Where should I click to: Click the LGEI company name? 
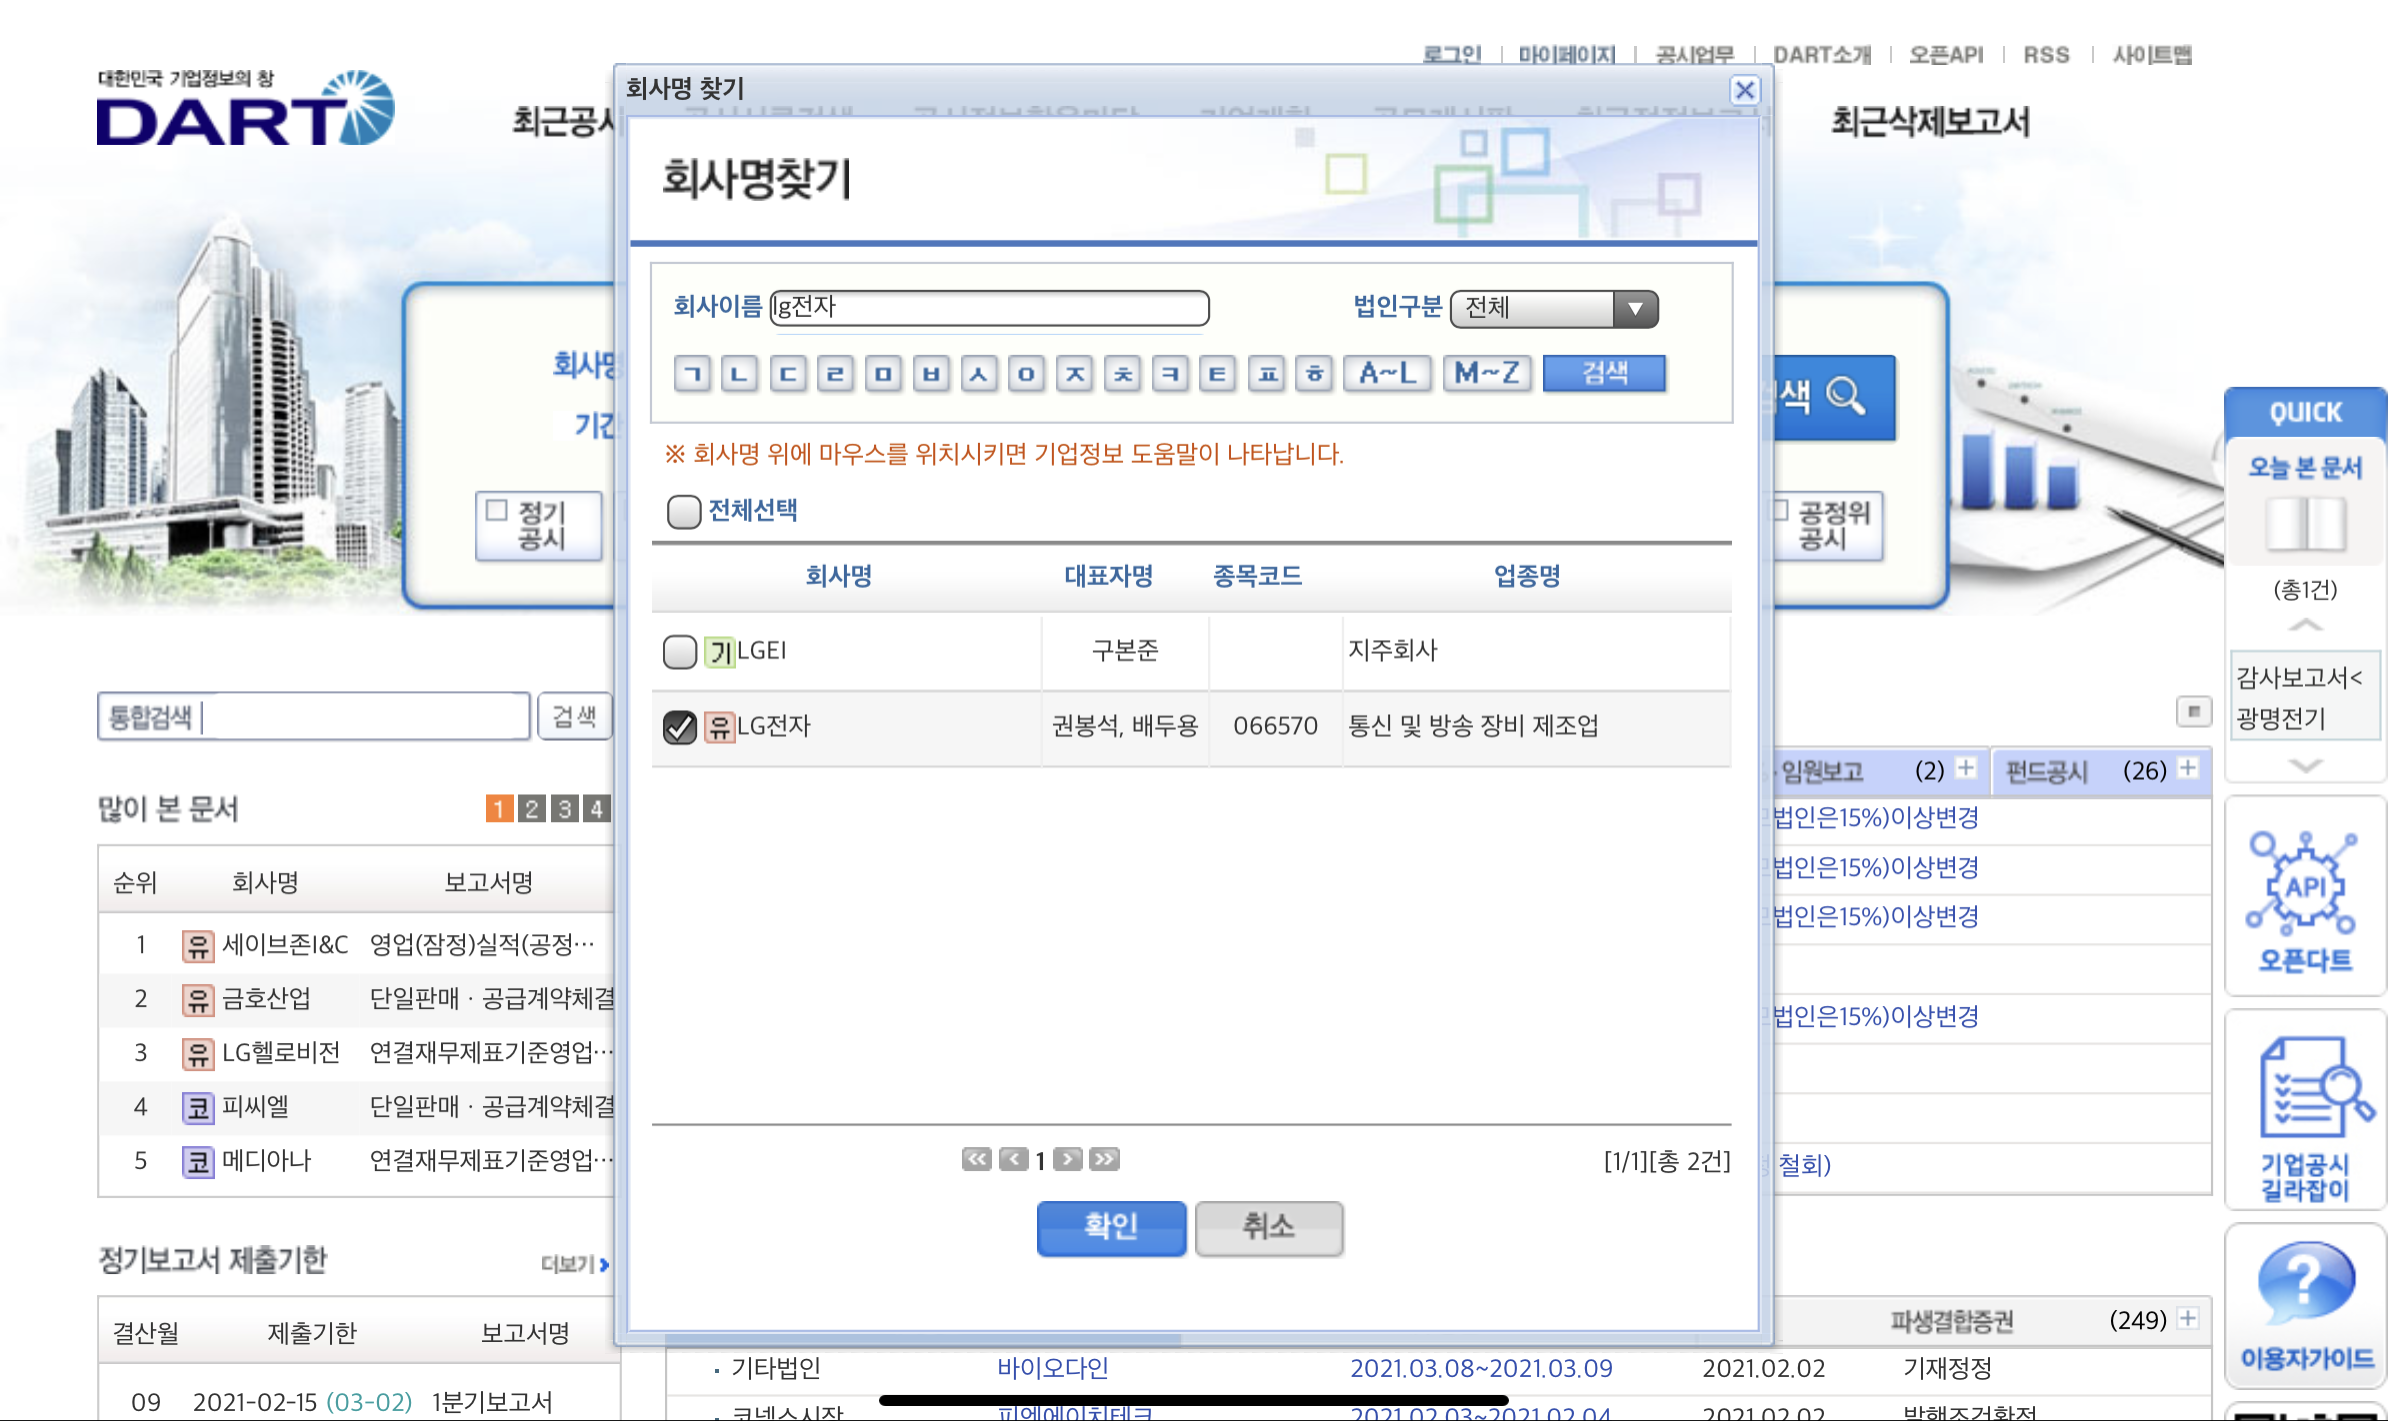pyautogui.click(x=762, y=651)
